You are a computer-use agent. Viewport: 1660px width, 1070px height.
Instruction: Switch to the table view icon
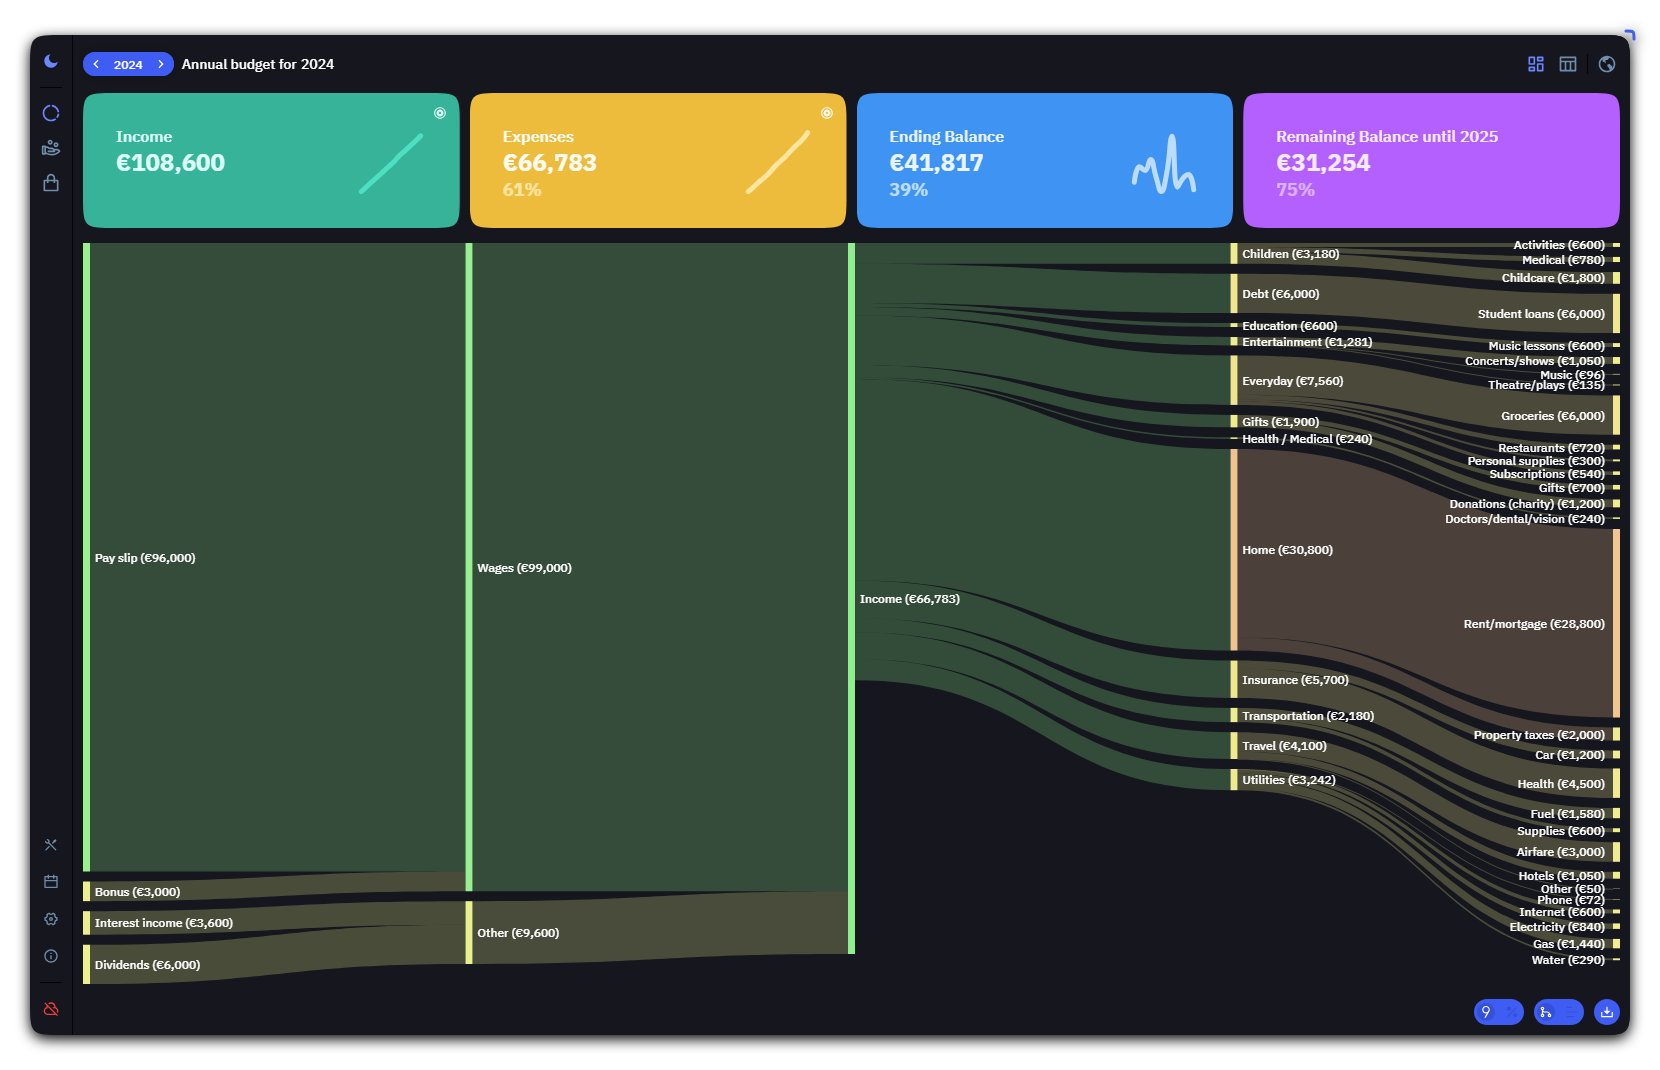pyautogui.click(x=1568, y=64)
